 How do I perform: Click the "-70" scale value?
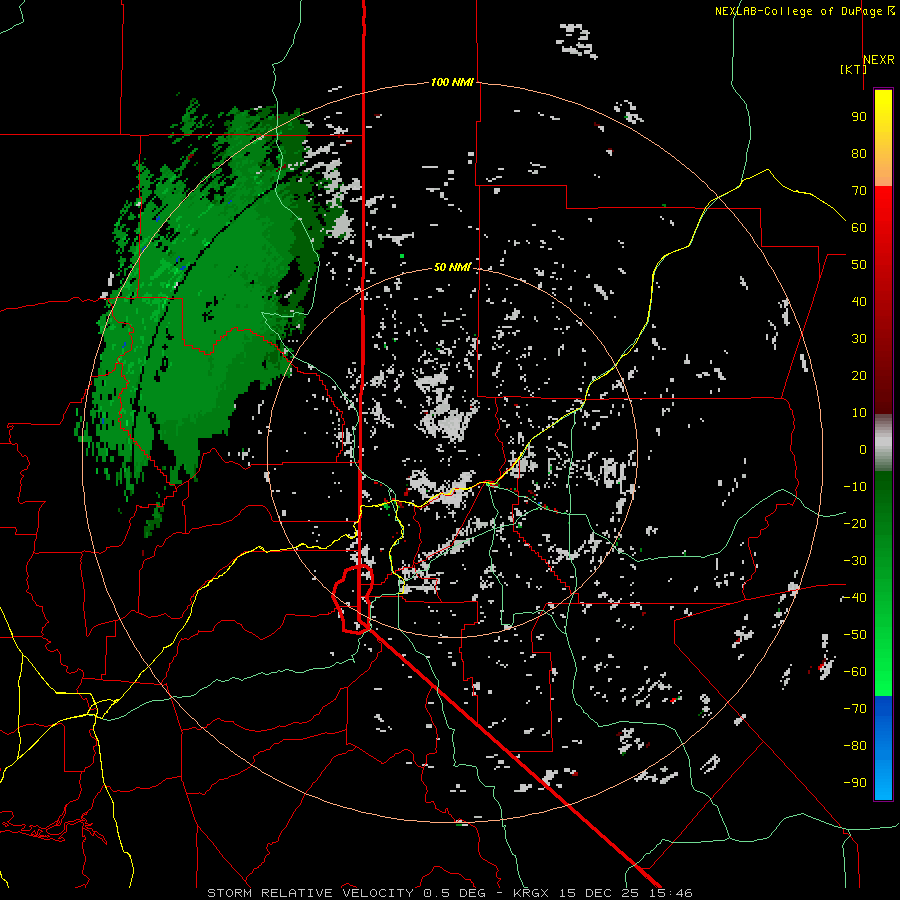coord(855,709)
